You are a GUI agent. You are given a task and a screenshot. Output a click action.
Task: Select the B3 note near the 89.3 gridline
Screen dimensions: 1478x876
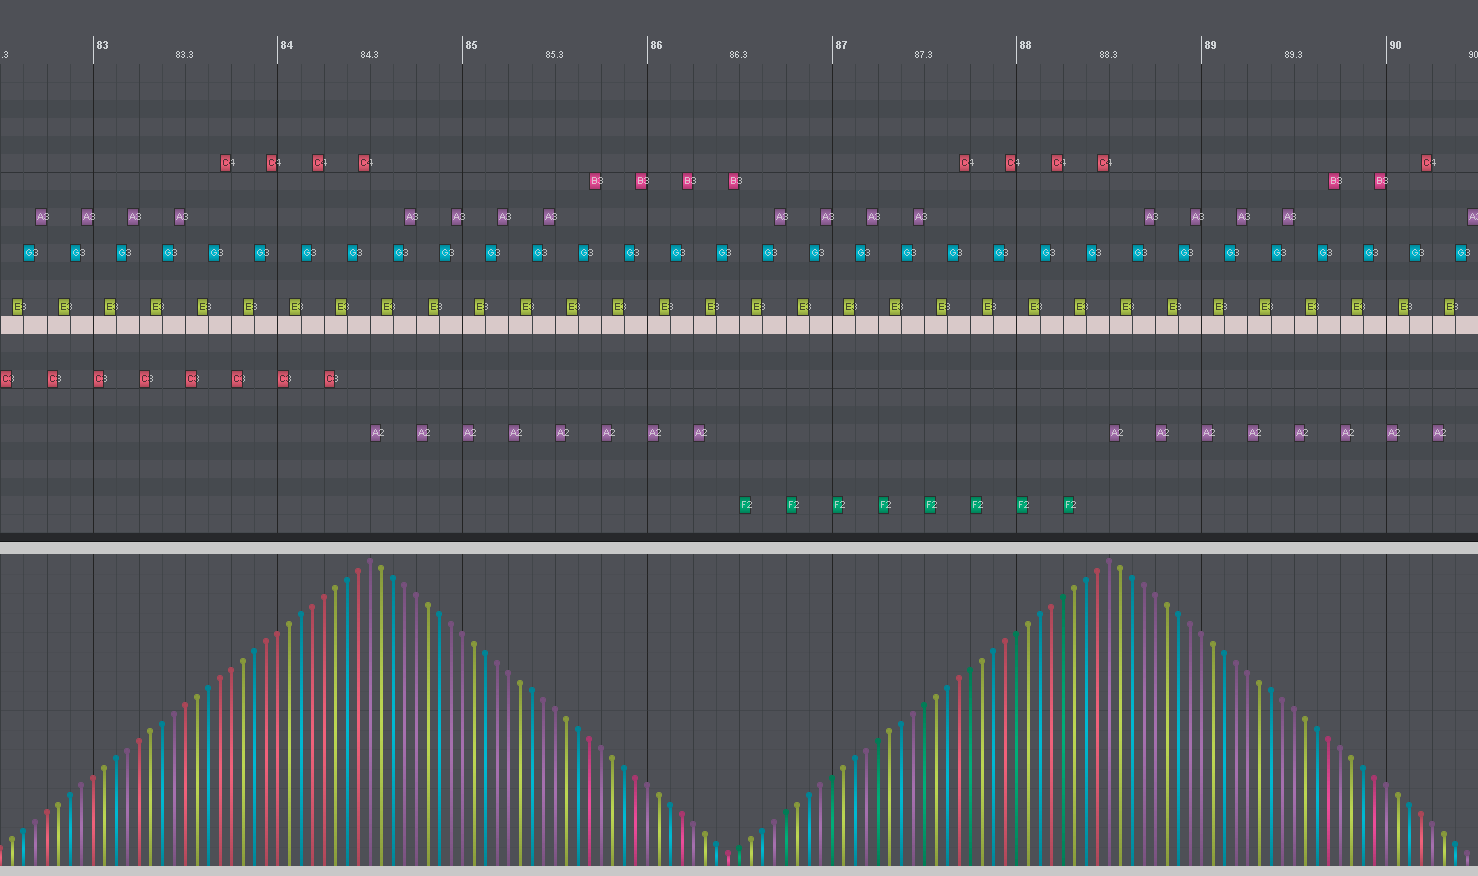click(1333, 181)
